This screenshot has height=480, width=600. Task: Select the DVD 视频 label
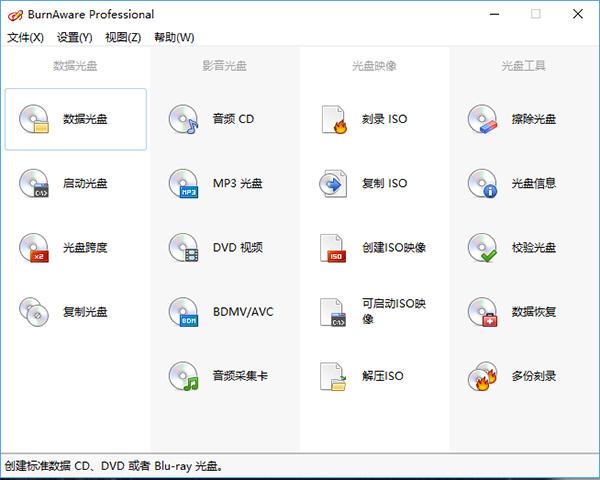pos(238,248)
